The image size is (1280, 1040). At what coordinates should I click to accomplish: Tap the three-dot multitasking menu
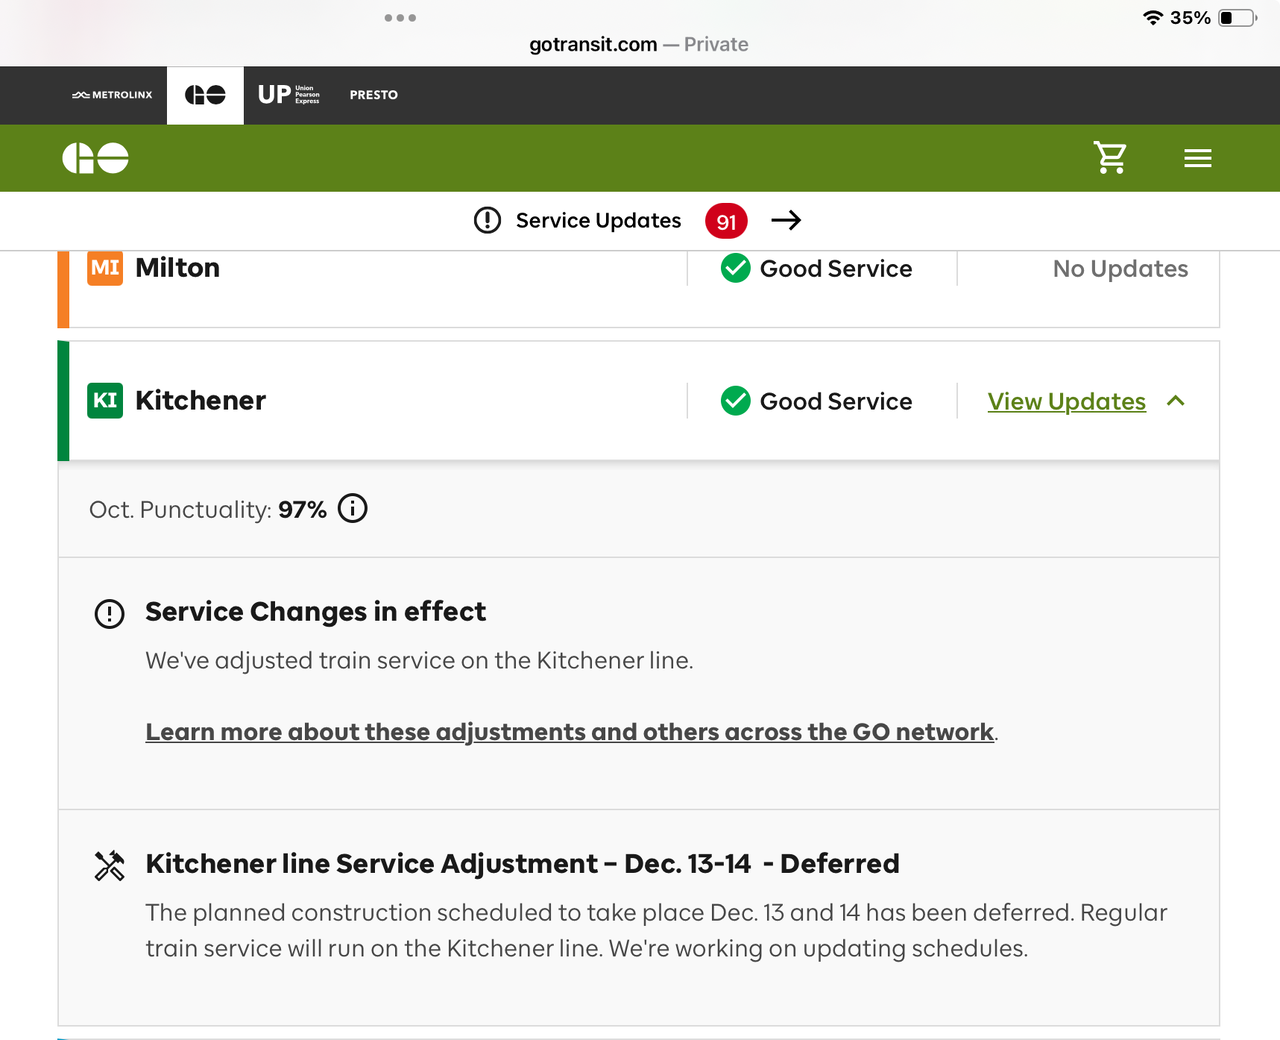(400, 18)
